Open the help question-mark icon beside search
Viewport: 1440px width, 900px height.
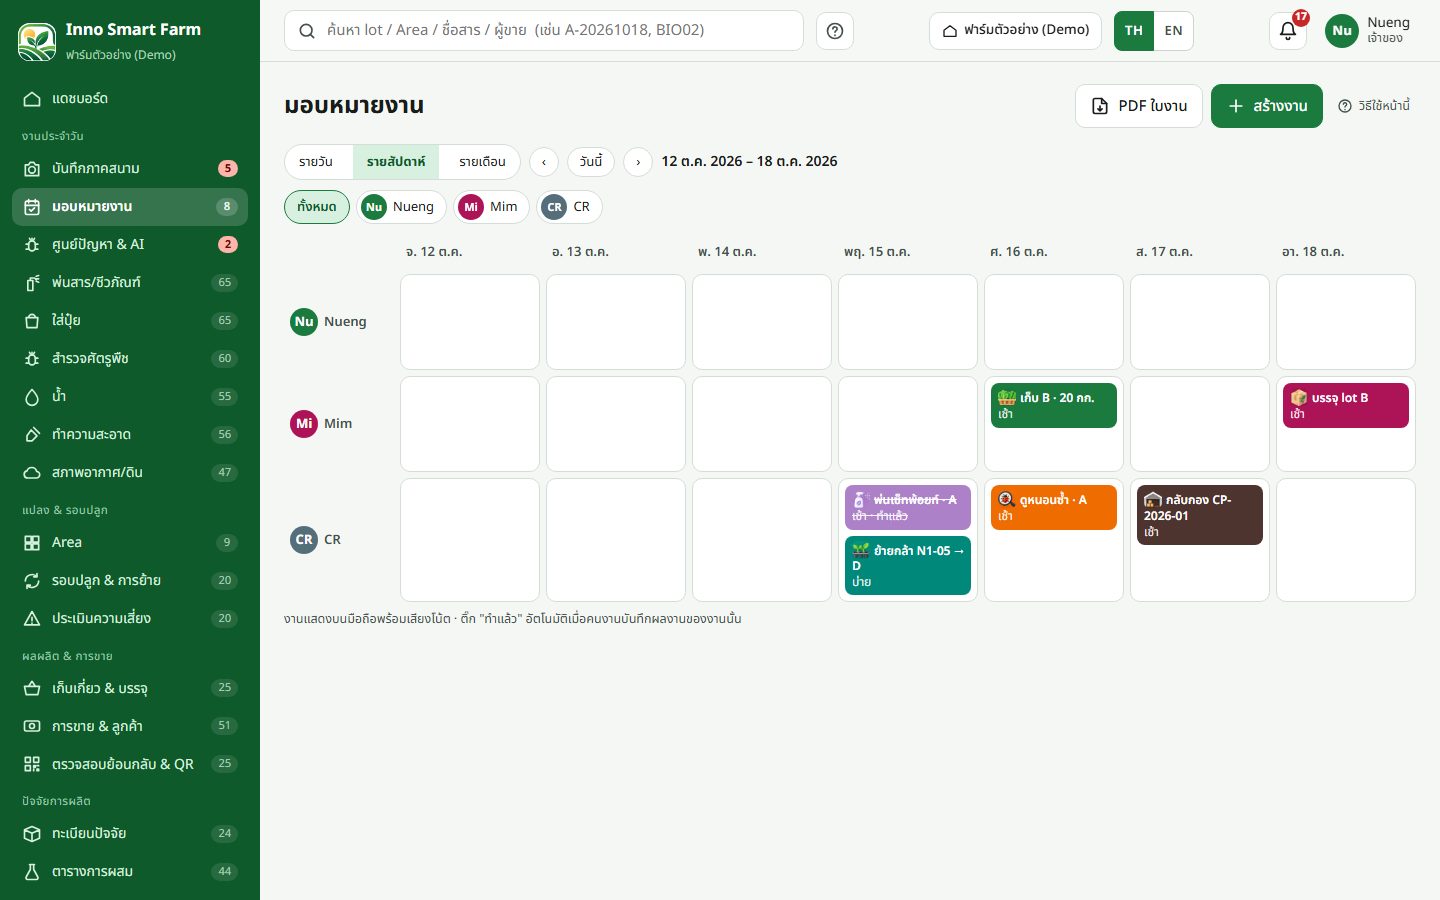click(835, 31)
